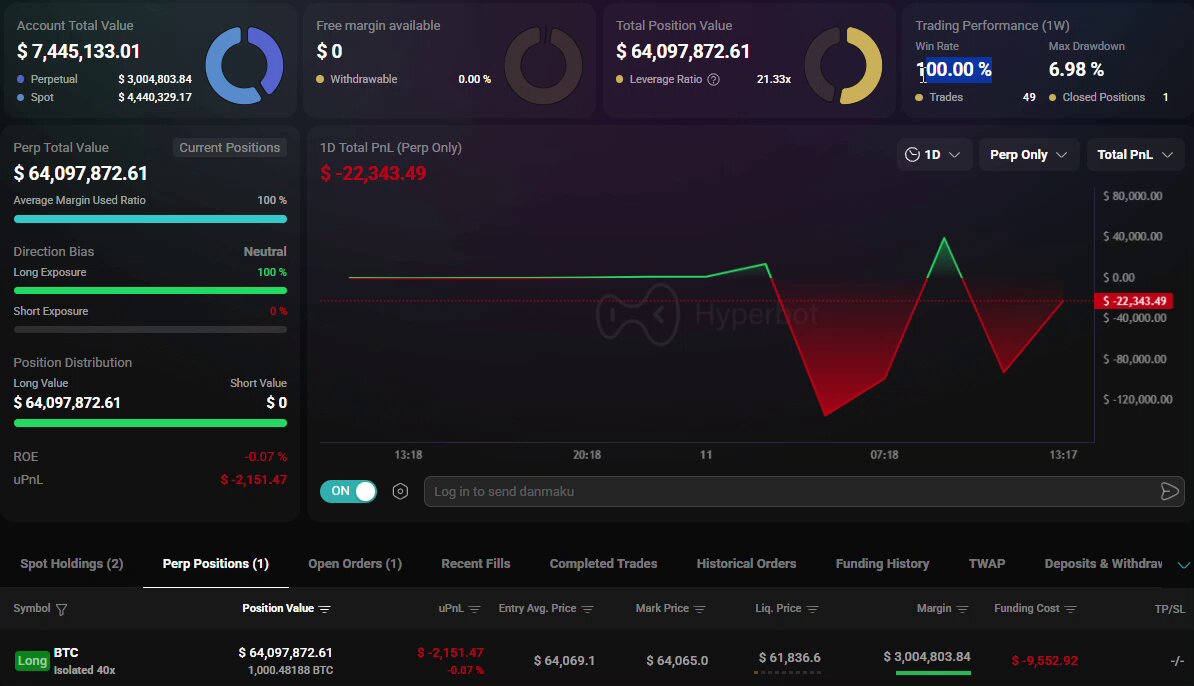Screen dimensions: 1194x686
Task: Click the Entry Avg. Price sort icon
Action: (x=588, y=609)
